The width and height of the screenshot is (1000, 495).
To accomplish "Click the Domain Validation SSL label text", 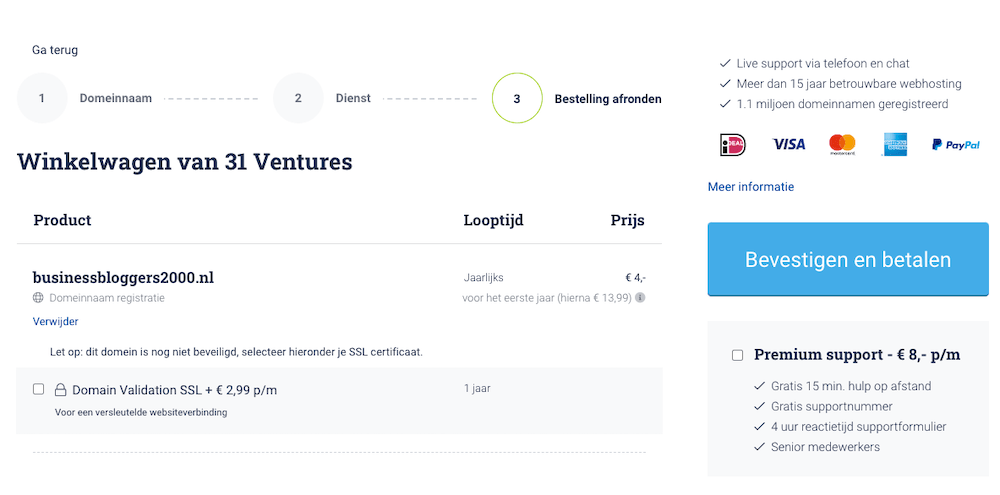I will pos(174,390).
